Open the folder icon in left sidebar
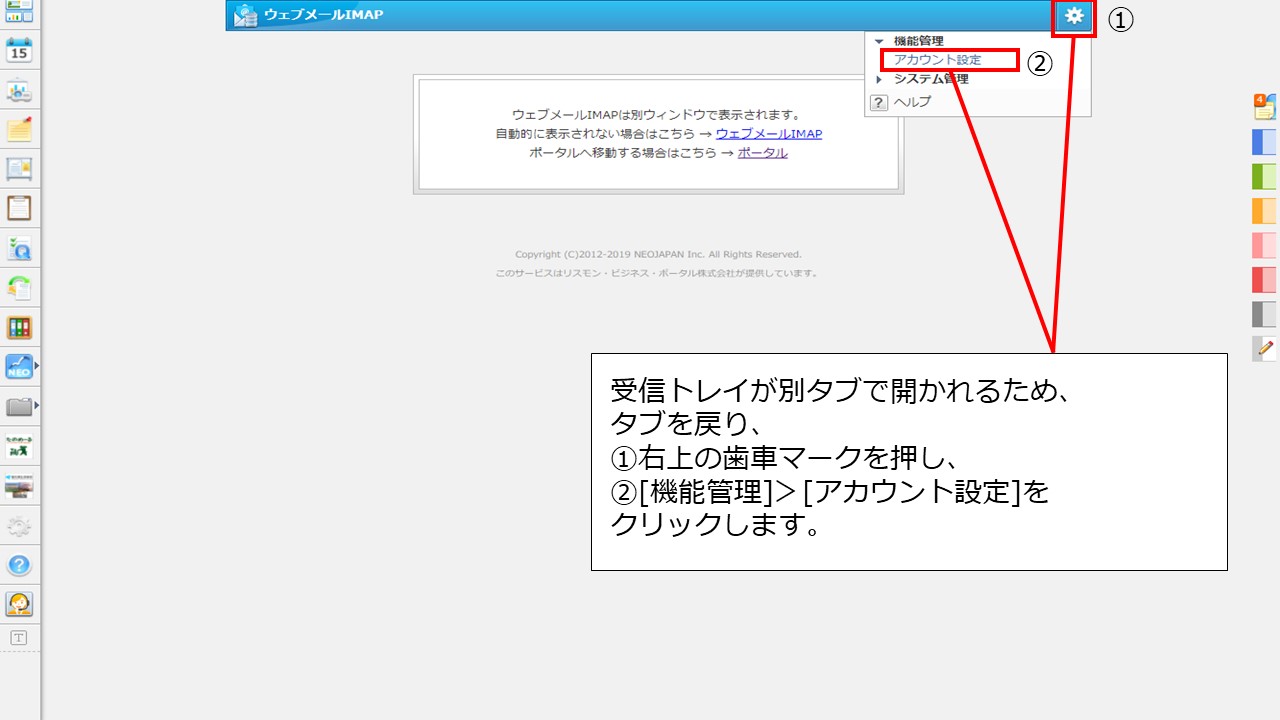Screen dimensions: 1280x720 (18, 406)
